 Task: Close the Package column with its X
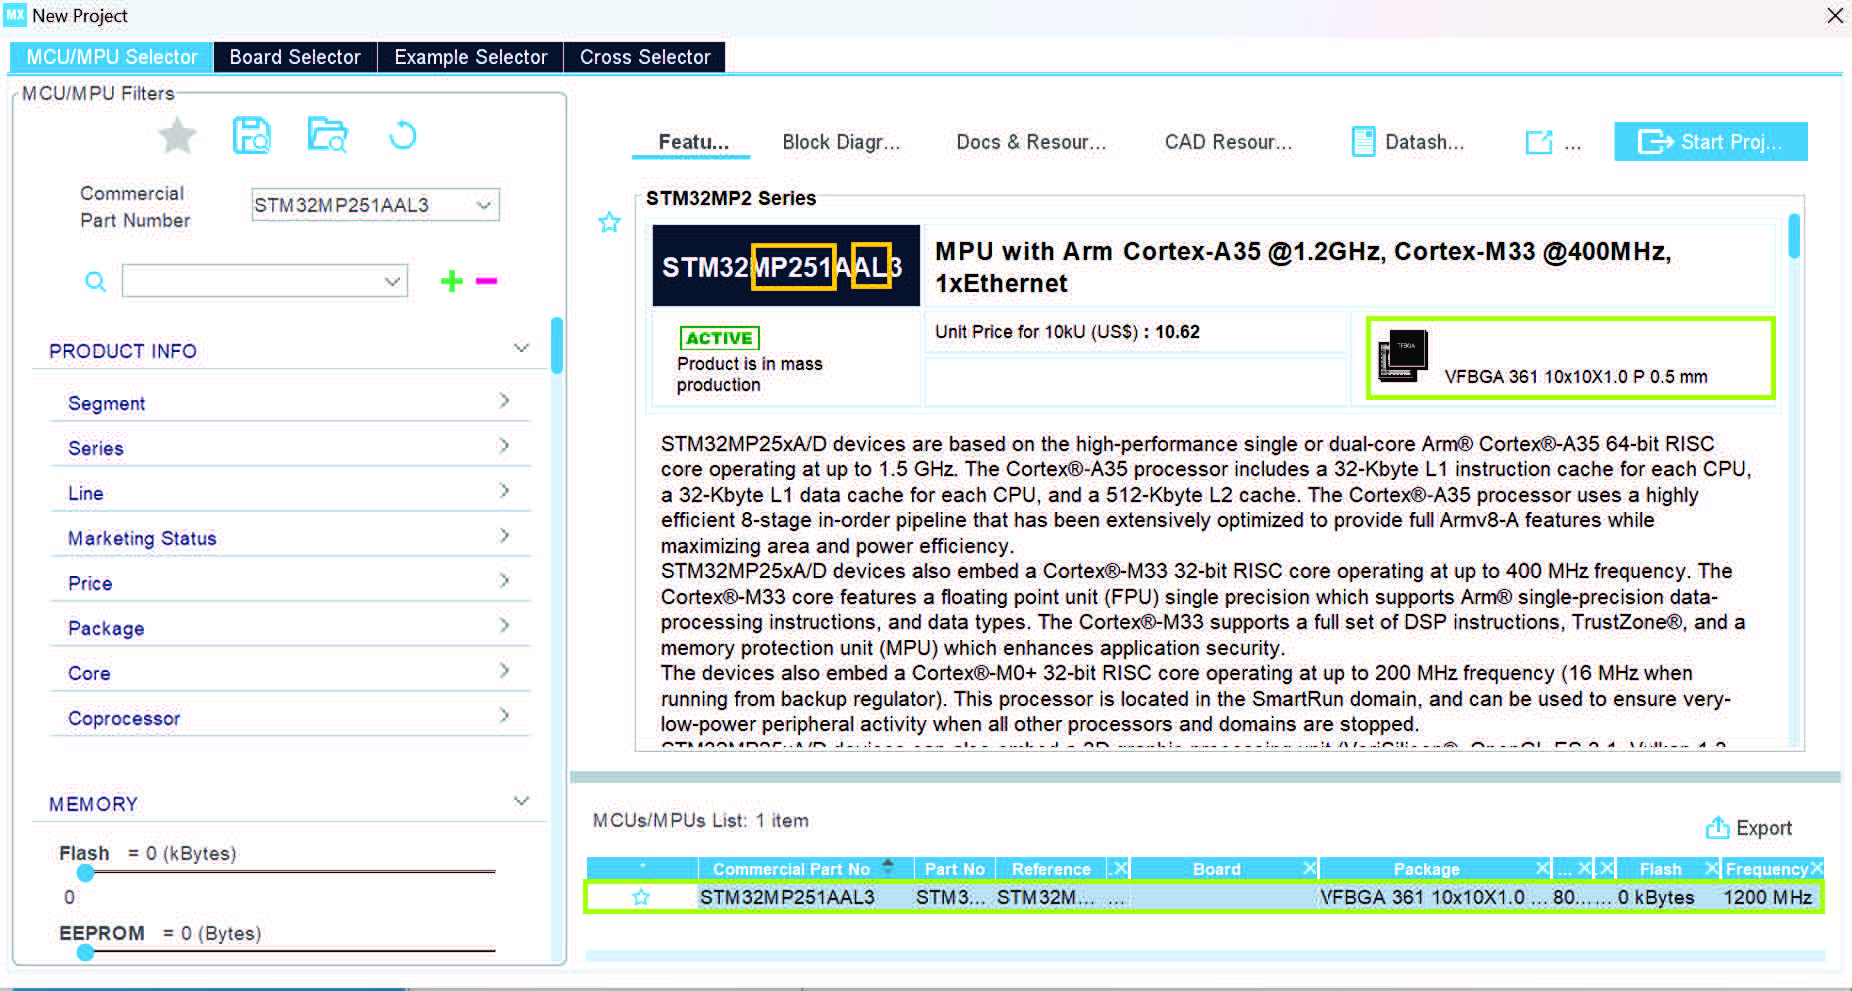[x=1543, y=868]
